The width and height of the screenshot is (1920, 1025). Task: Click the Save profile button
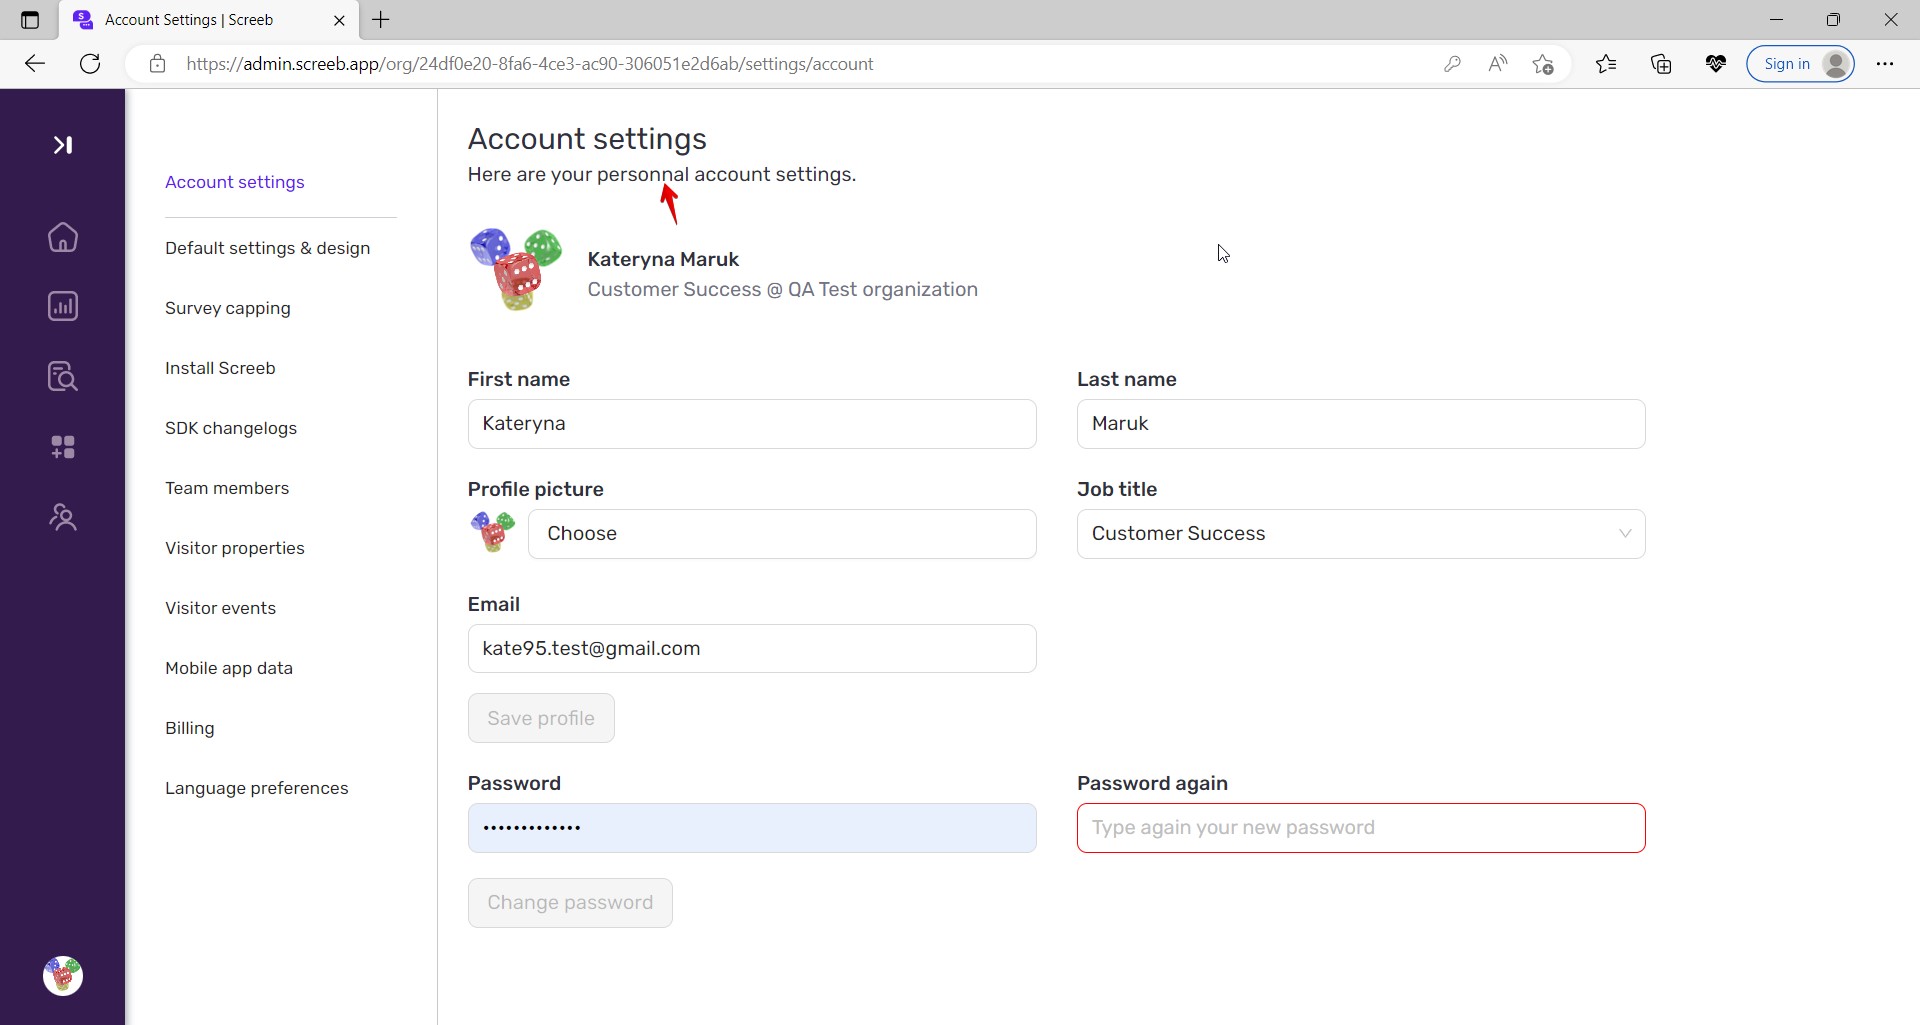tap(541, 718)
